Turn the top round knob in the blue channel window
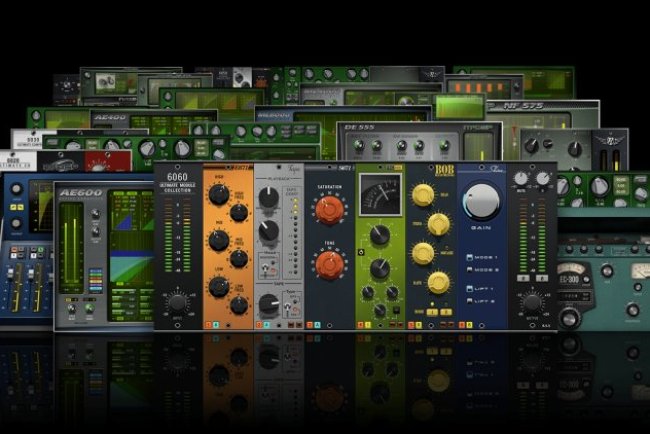The height and width of the screenshot is (434, 650). coord(16,189)
